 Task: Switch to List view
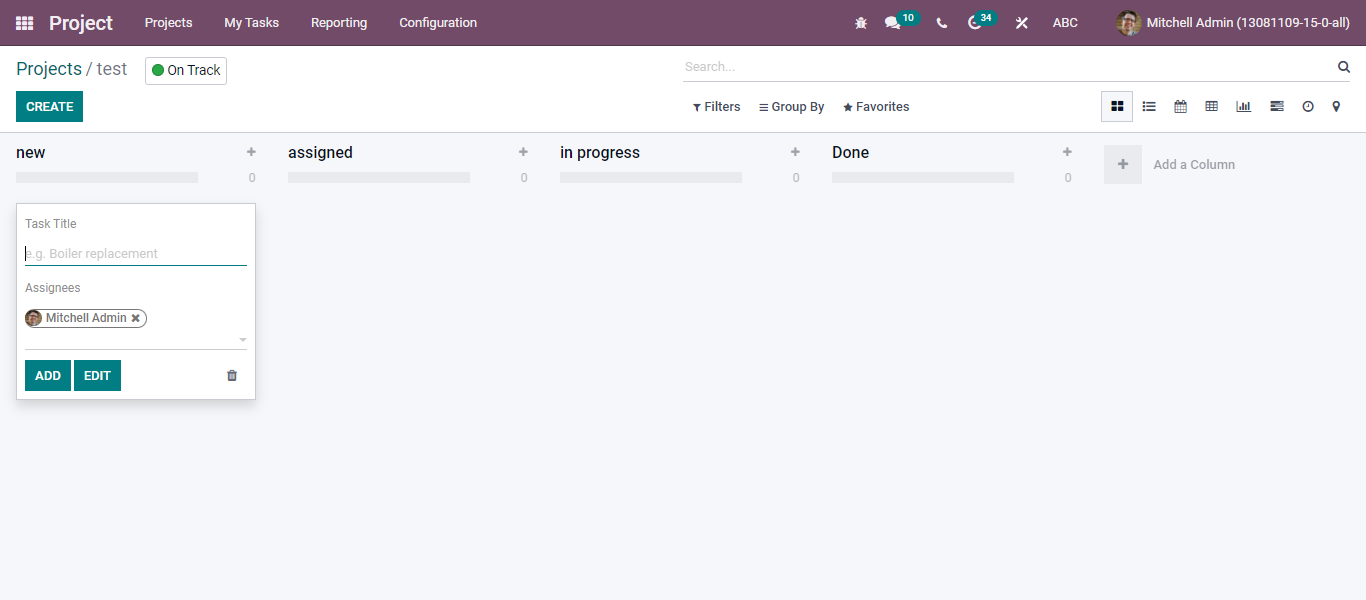coord(1149,106)
